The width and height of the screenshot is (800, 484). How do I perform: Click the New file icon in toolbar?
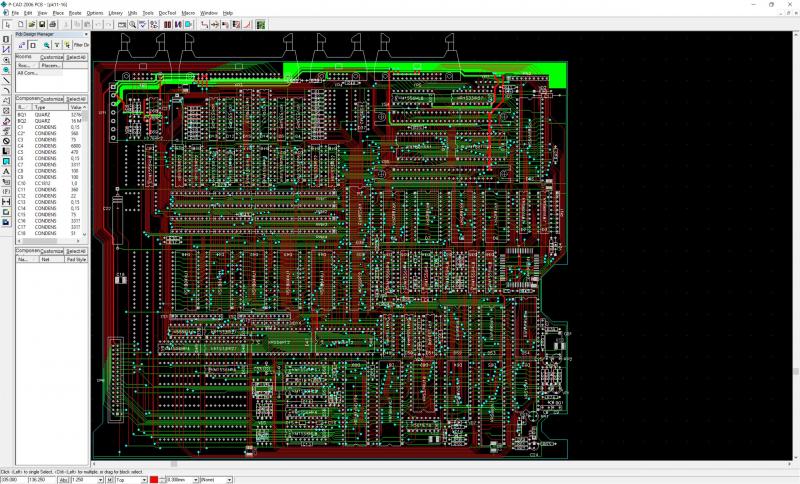point(20,23)
